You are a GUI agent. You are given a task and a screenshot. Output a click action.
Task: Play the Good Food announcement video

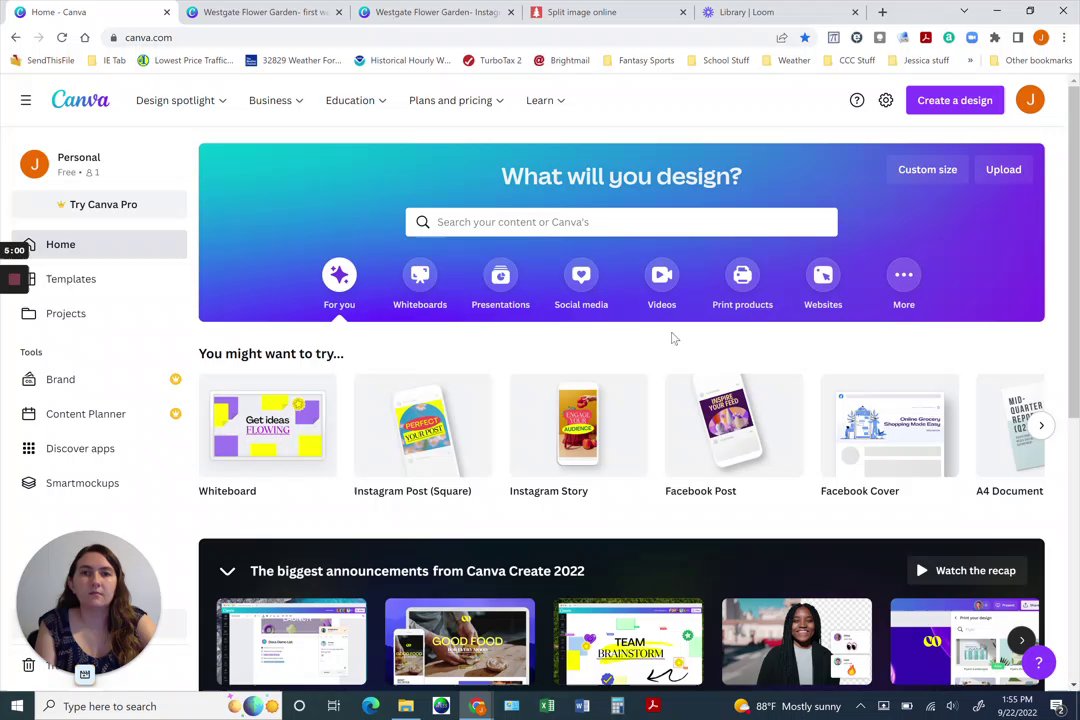pos(460,641)
